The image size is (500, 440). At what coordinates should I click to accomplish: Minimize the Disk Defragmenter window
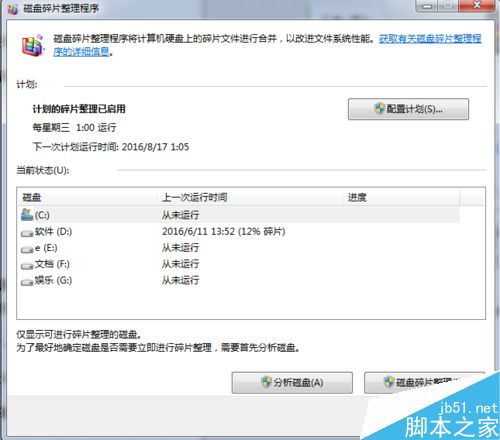coord(427,6)
